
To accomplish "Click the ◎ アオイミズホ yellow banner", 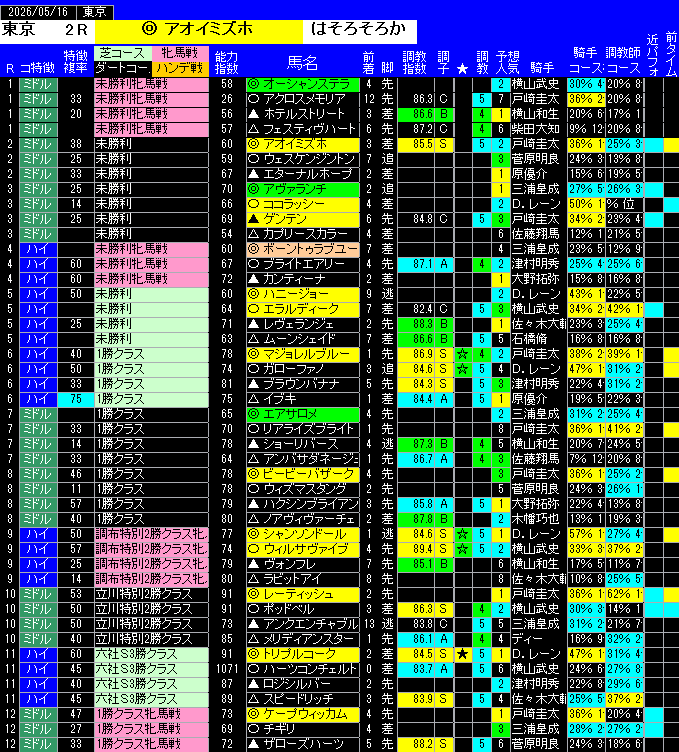I will coord(199,31).
